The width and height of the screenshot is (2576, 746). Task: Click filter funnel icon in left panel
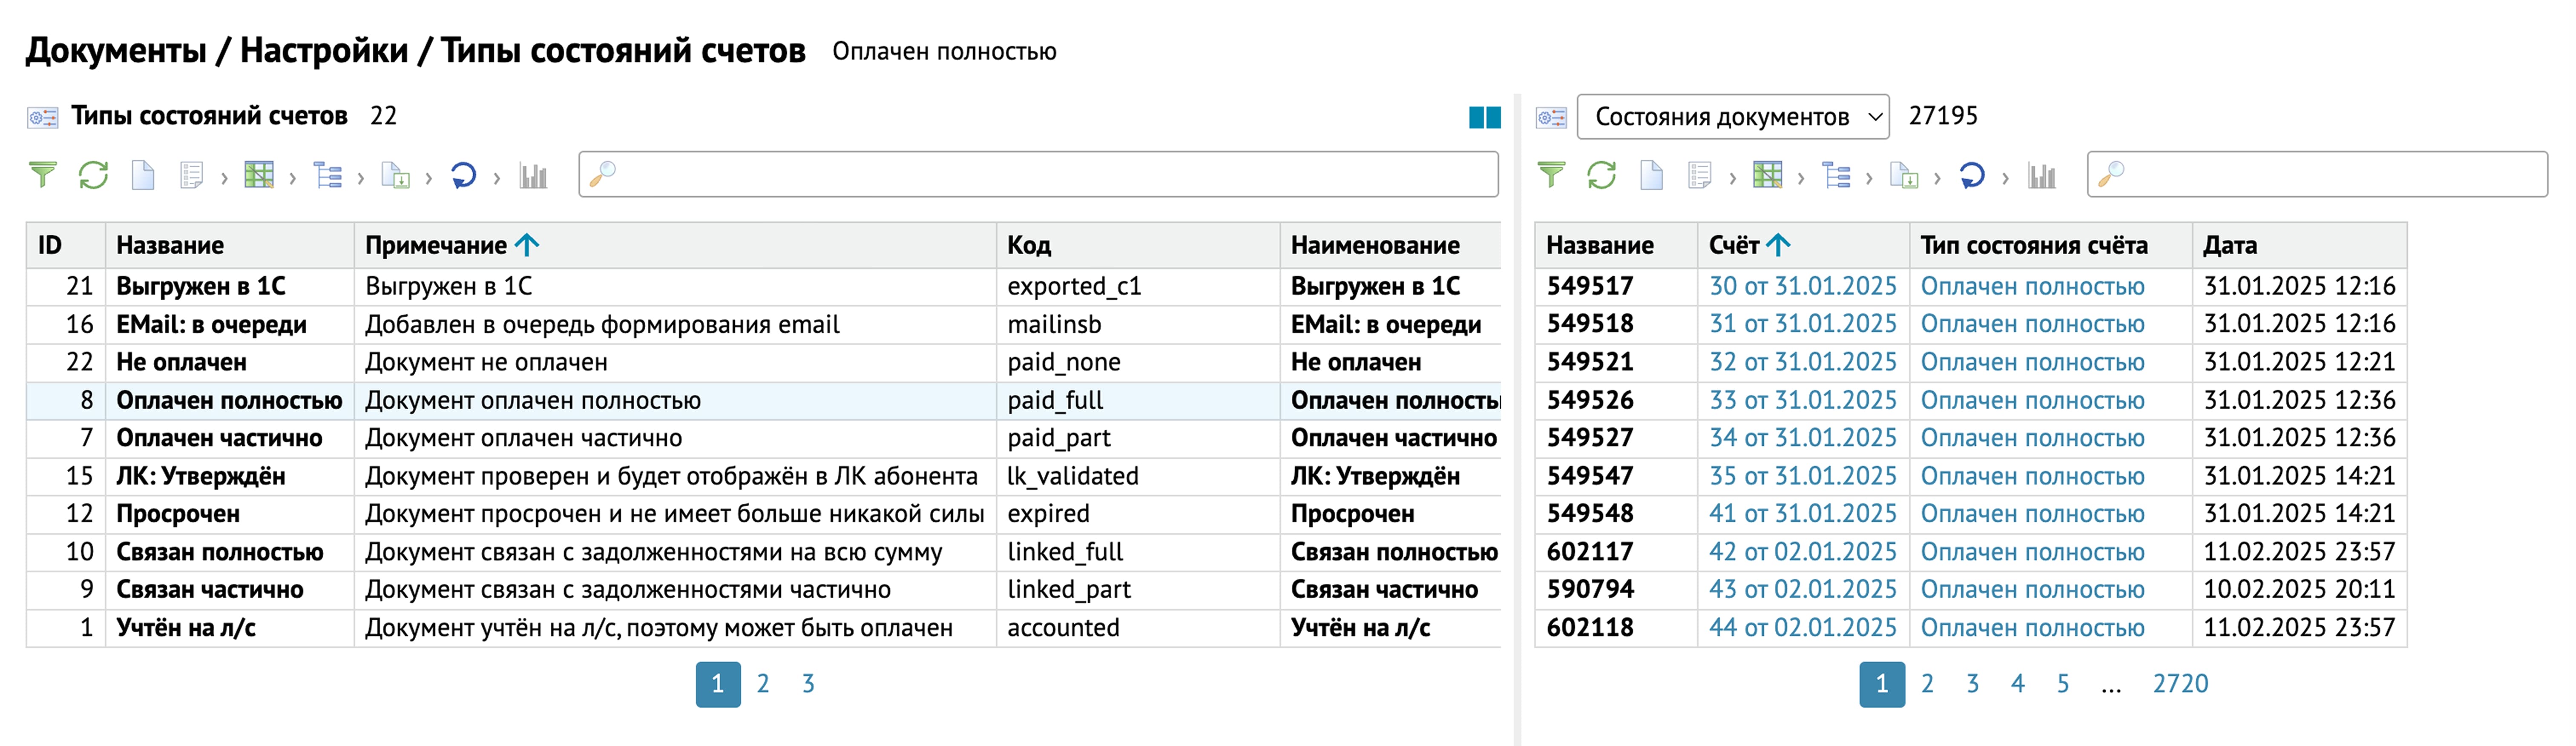tap(43, 176)
